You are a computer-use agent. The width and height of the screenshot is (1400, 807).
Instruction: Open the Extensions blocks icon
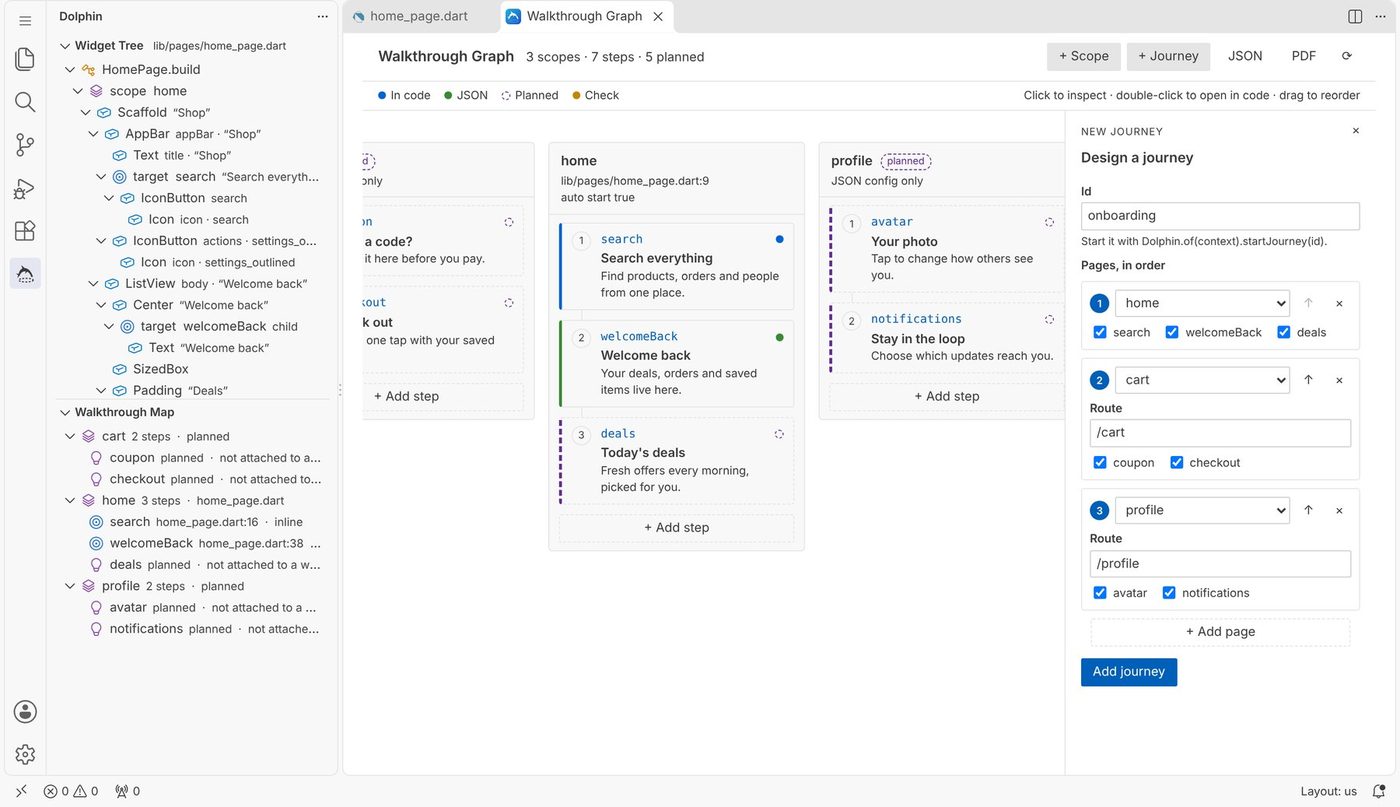pyautogui.click(x=25, y=231)
